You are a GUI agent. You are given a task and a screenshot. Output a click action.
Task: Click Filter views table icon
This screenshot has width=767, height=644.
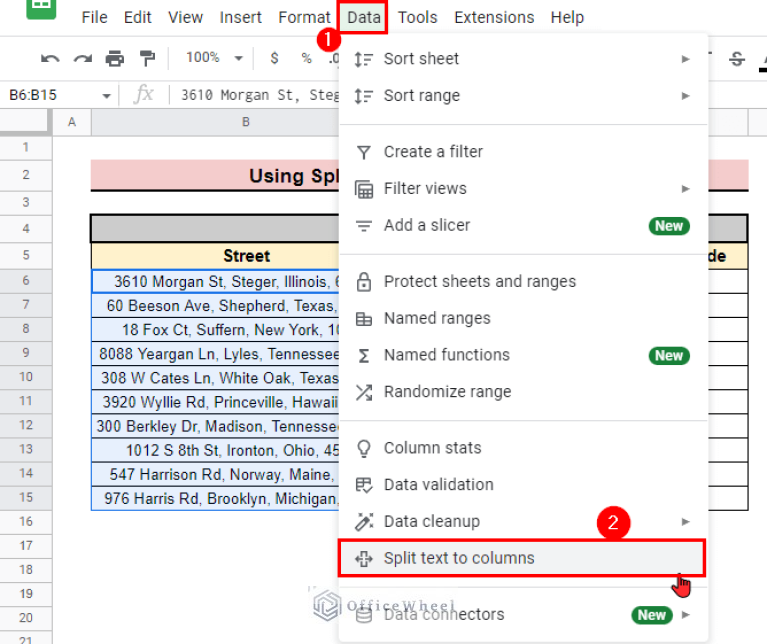[x=363, y=189]
